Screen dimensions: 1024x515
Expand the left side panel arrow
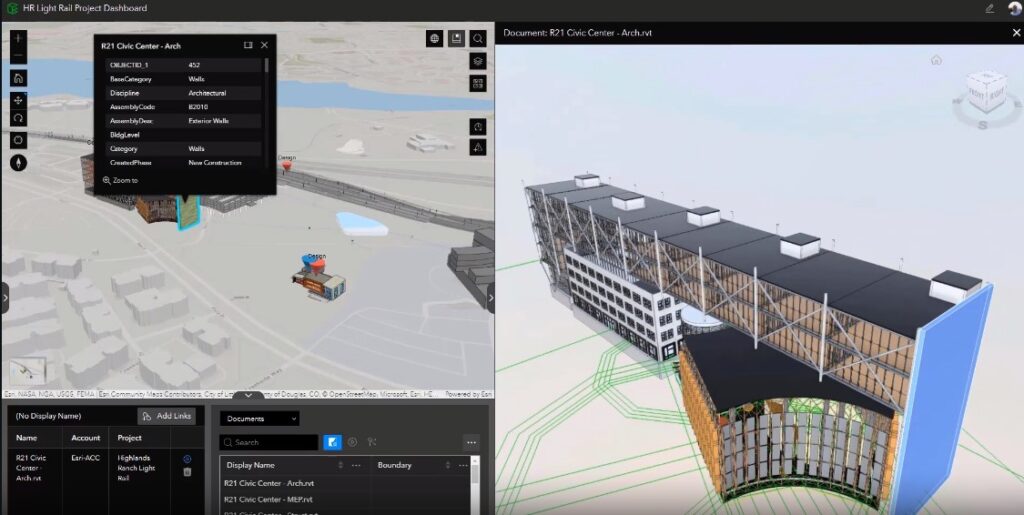pos(5,298)
